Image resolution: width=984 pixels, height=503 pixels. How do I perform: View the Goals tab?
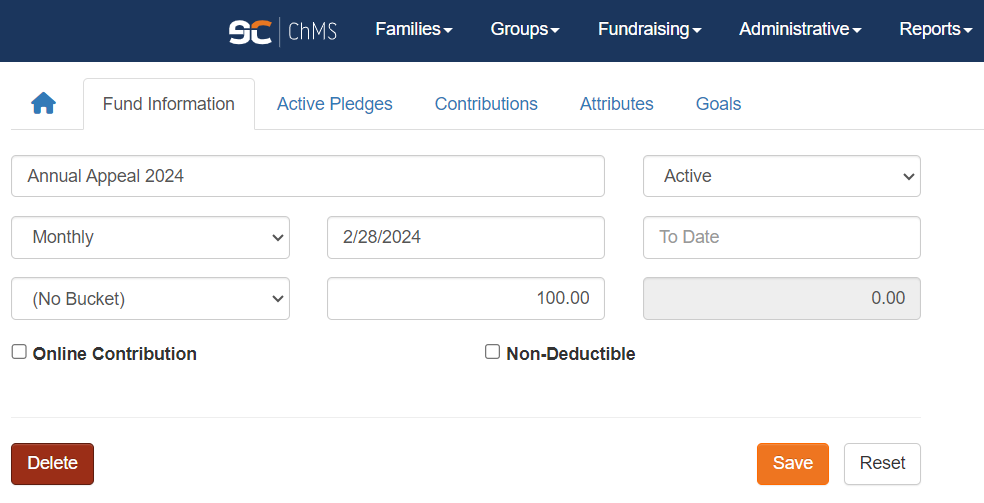pos(719,104)
